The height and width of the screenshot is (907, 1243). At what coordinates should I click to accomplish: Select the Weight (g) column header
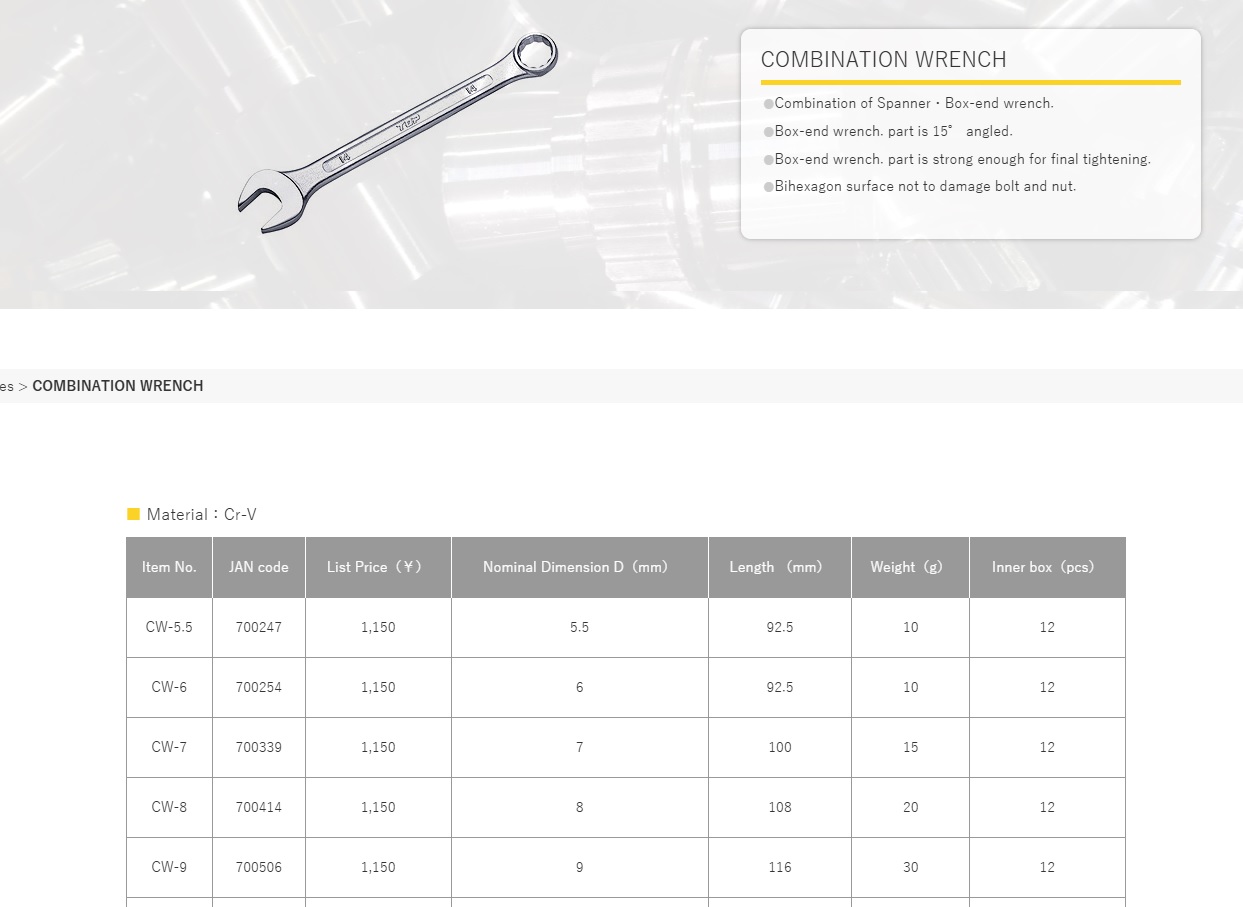tap(909, 567)
